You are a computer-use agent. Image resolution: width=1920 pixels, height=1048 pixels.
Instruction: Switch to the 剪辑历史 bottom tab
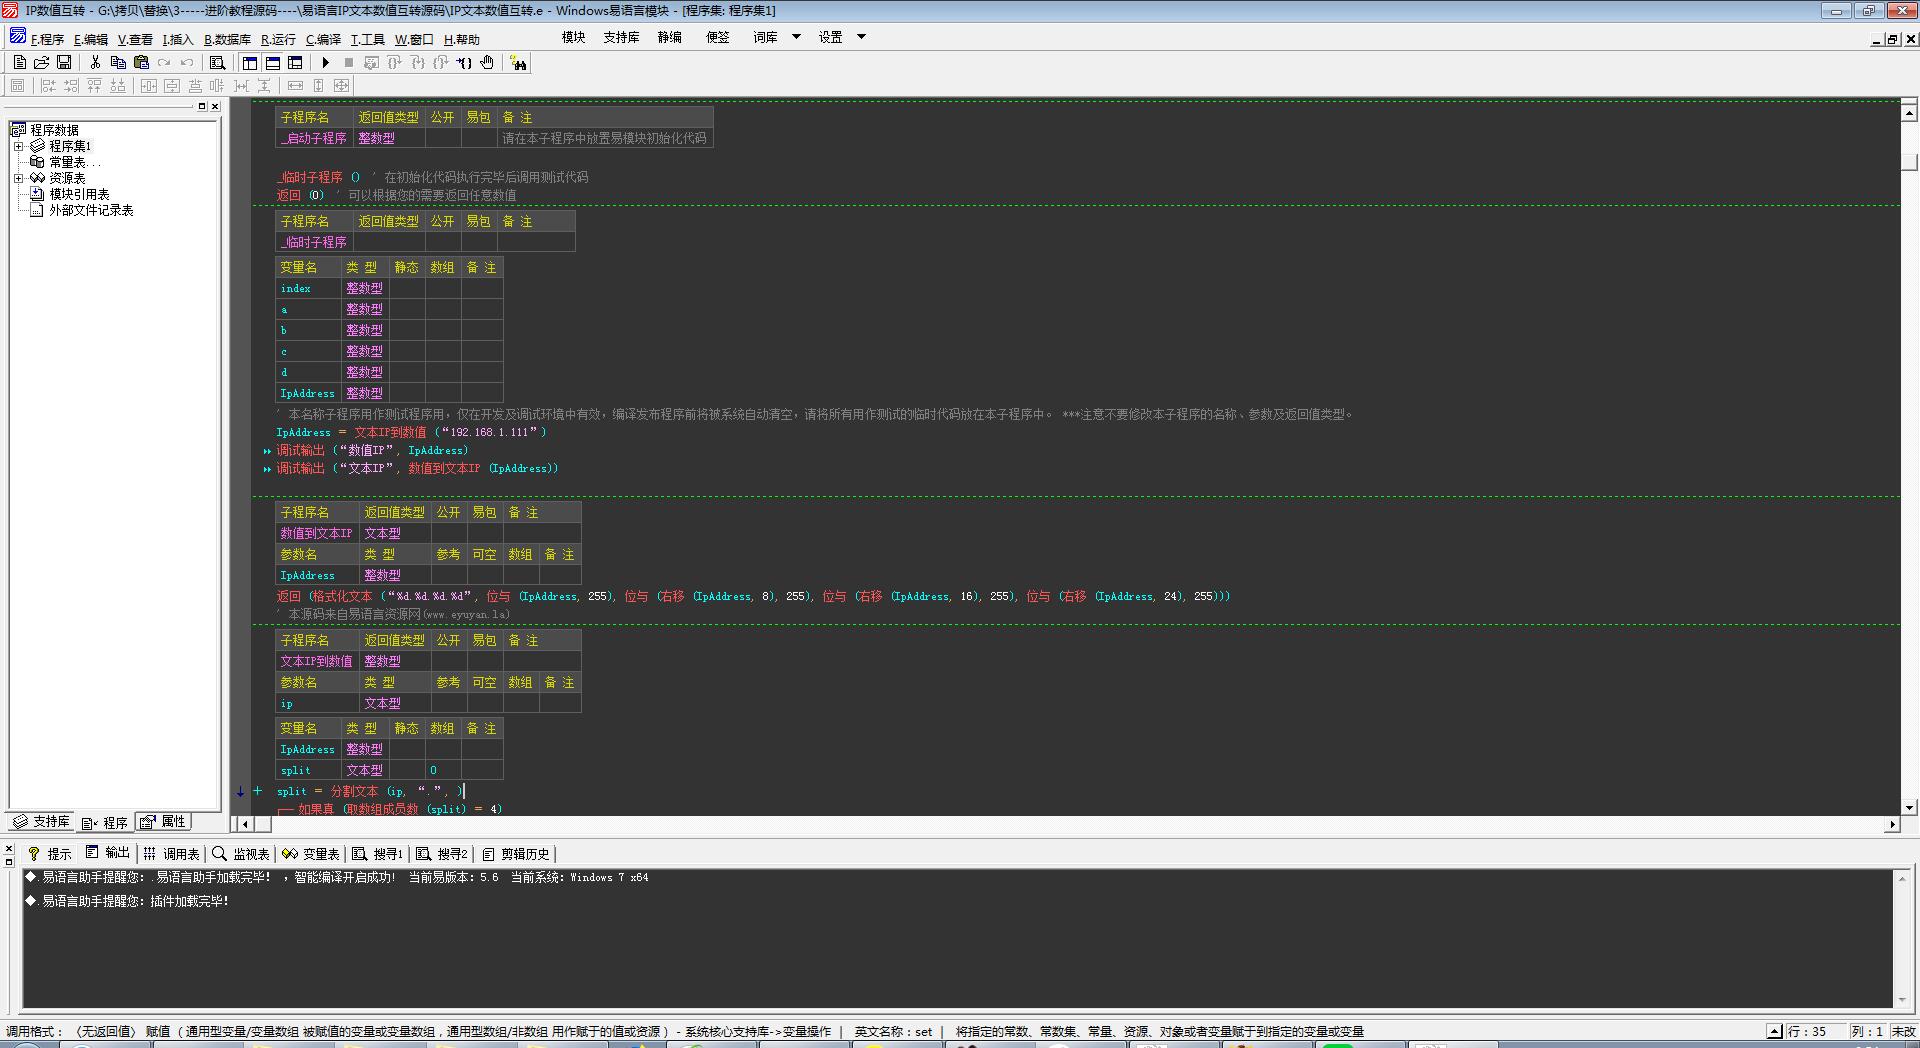(x=515, y=853)
